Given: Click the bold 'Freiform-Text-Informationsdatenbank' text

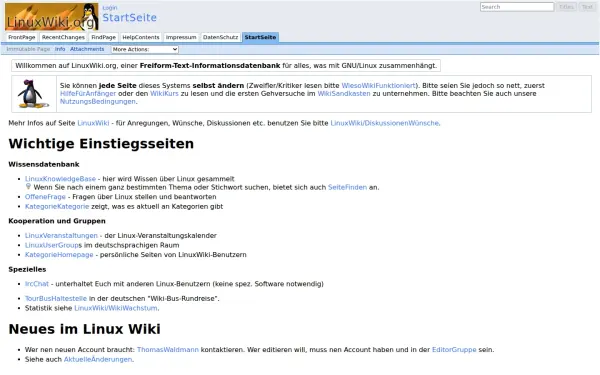Looking at the screenshot, I should coord(210,65).
